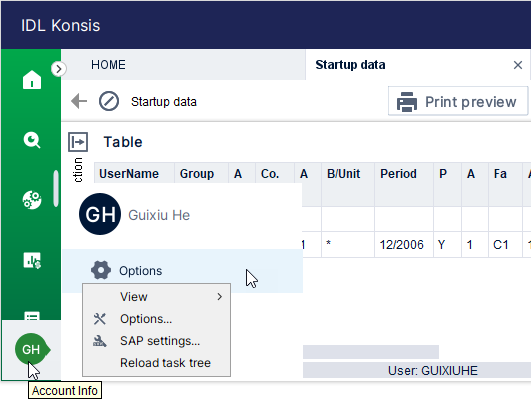
Task: Click the Options gear entry in account panel
Action: [183, 271]
